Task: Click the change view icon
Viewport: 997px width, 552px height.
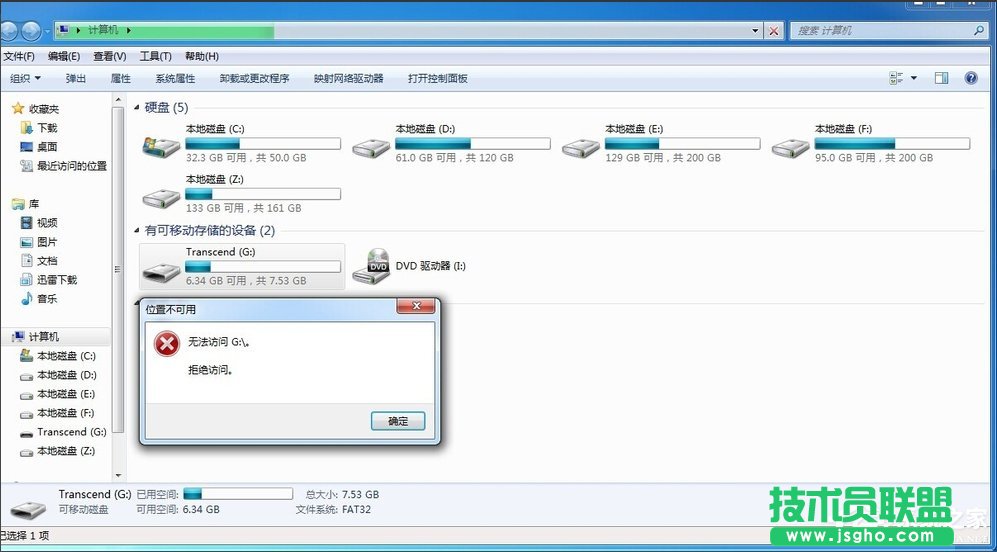Action: pyautogui.click(x=897, y=78)
